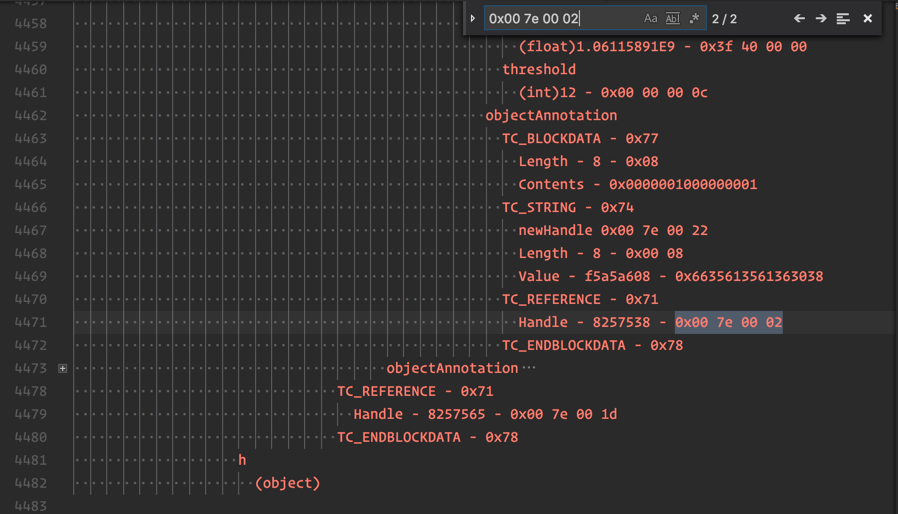Click TC_REFERENCE - 0x71 on line 4470
This screenshot has width=898, height=514.
click(x=580, y=299)
